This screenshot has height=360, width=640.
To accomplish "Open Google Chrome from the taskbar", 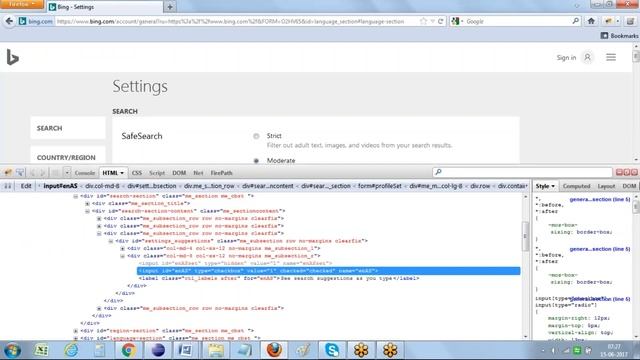I will pyautogui.click(x=129, y=350).
